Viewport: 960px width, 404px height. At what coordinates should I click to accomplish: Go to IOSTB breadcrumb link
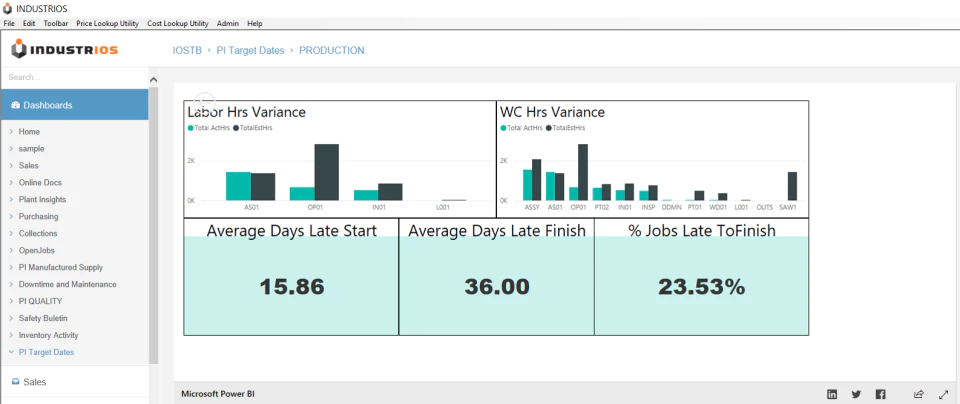(187, 50)
